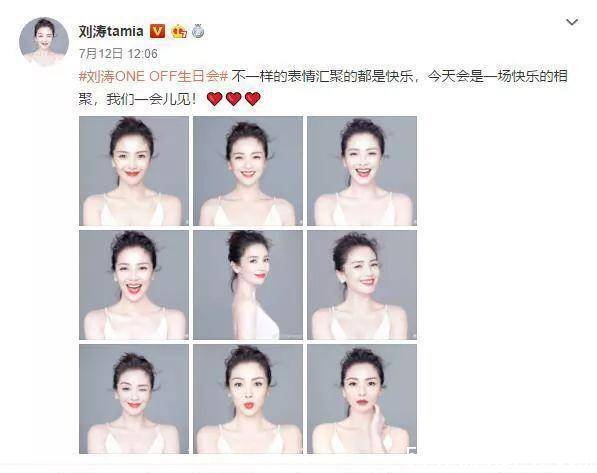Open the top-right laughing photo thumbnail

pyautogui.click(x=362, y=171)
